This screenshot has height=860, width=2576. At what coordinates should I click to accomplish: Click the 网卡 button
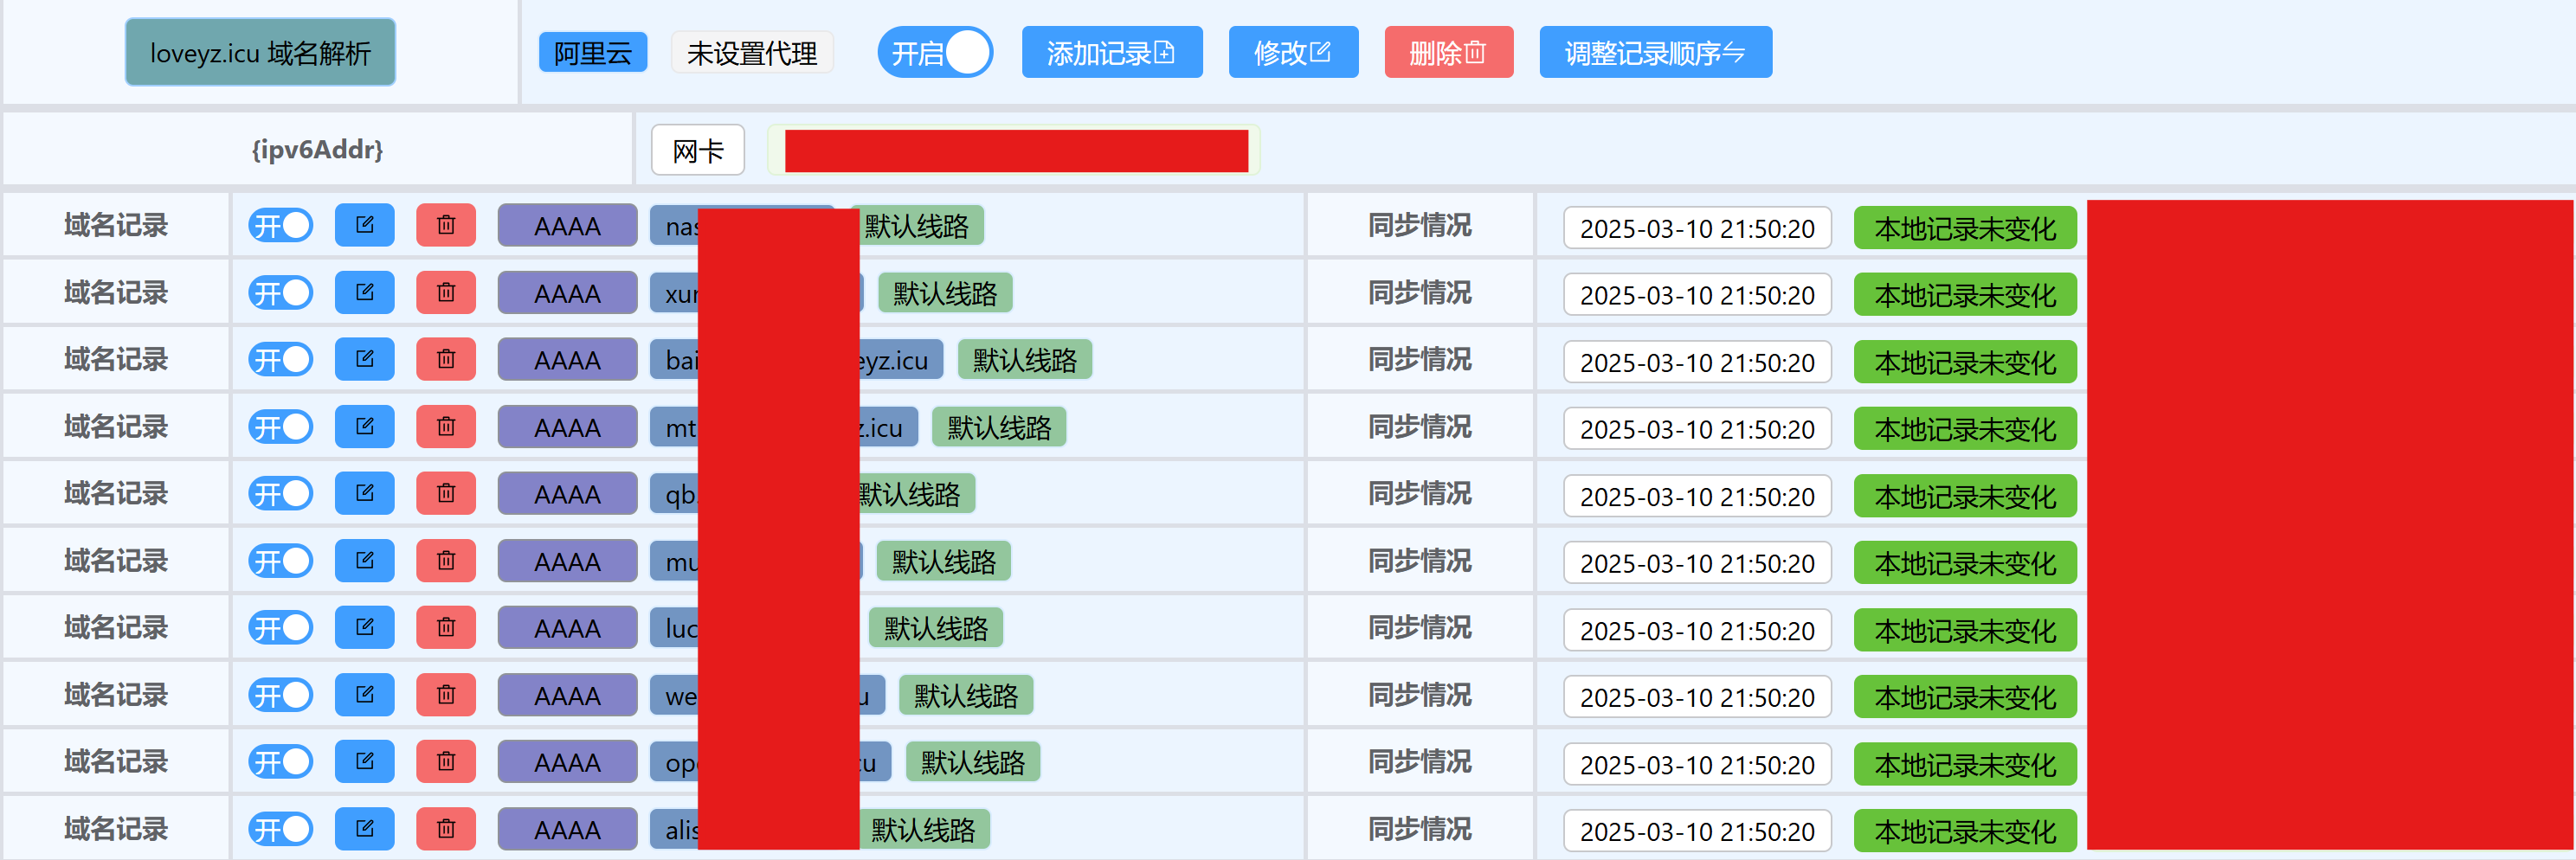coord(698,150)
